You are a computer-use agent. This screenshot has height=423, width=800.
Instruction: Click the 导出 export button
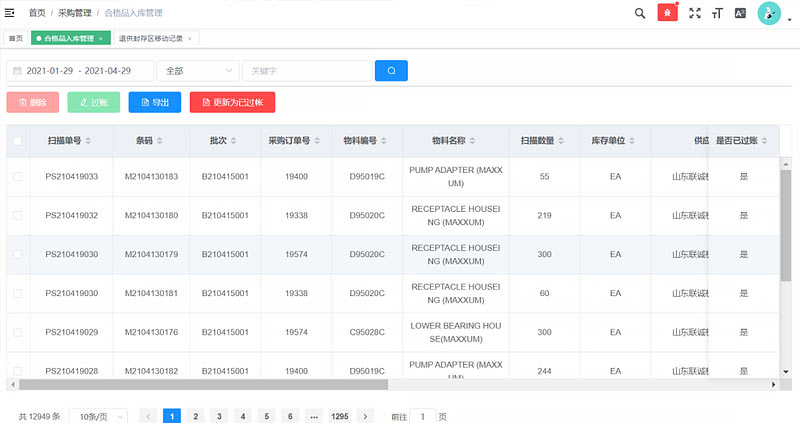154,102
